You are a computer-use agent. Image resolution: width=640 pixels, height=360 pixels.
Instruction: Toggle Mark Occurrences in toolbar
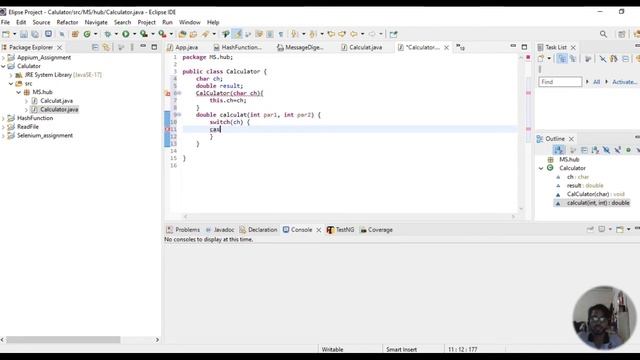[237, 34]
